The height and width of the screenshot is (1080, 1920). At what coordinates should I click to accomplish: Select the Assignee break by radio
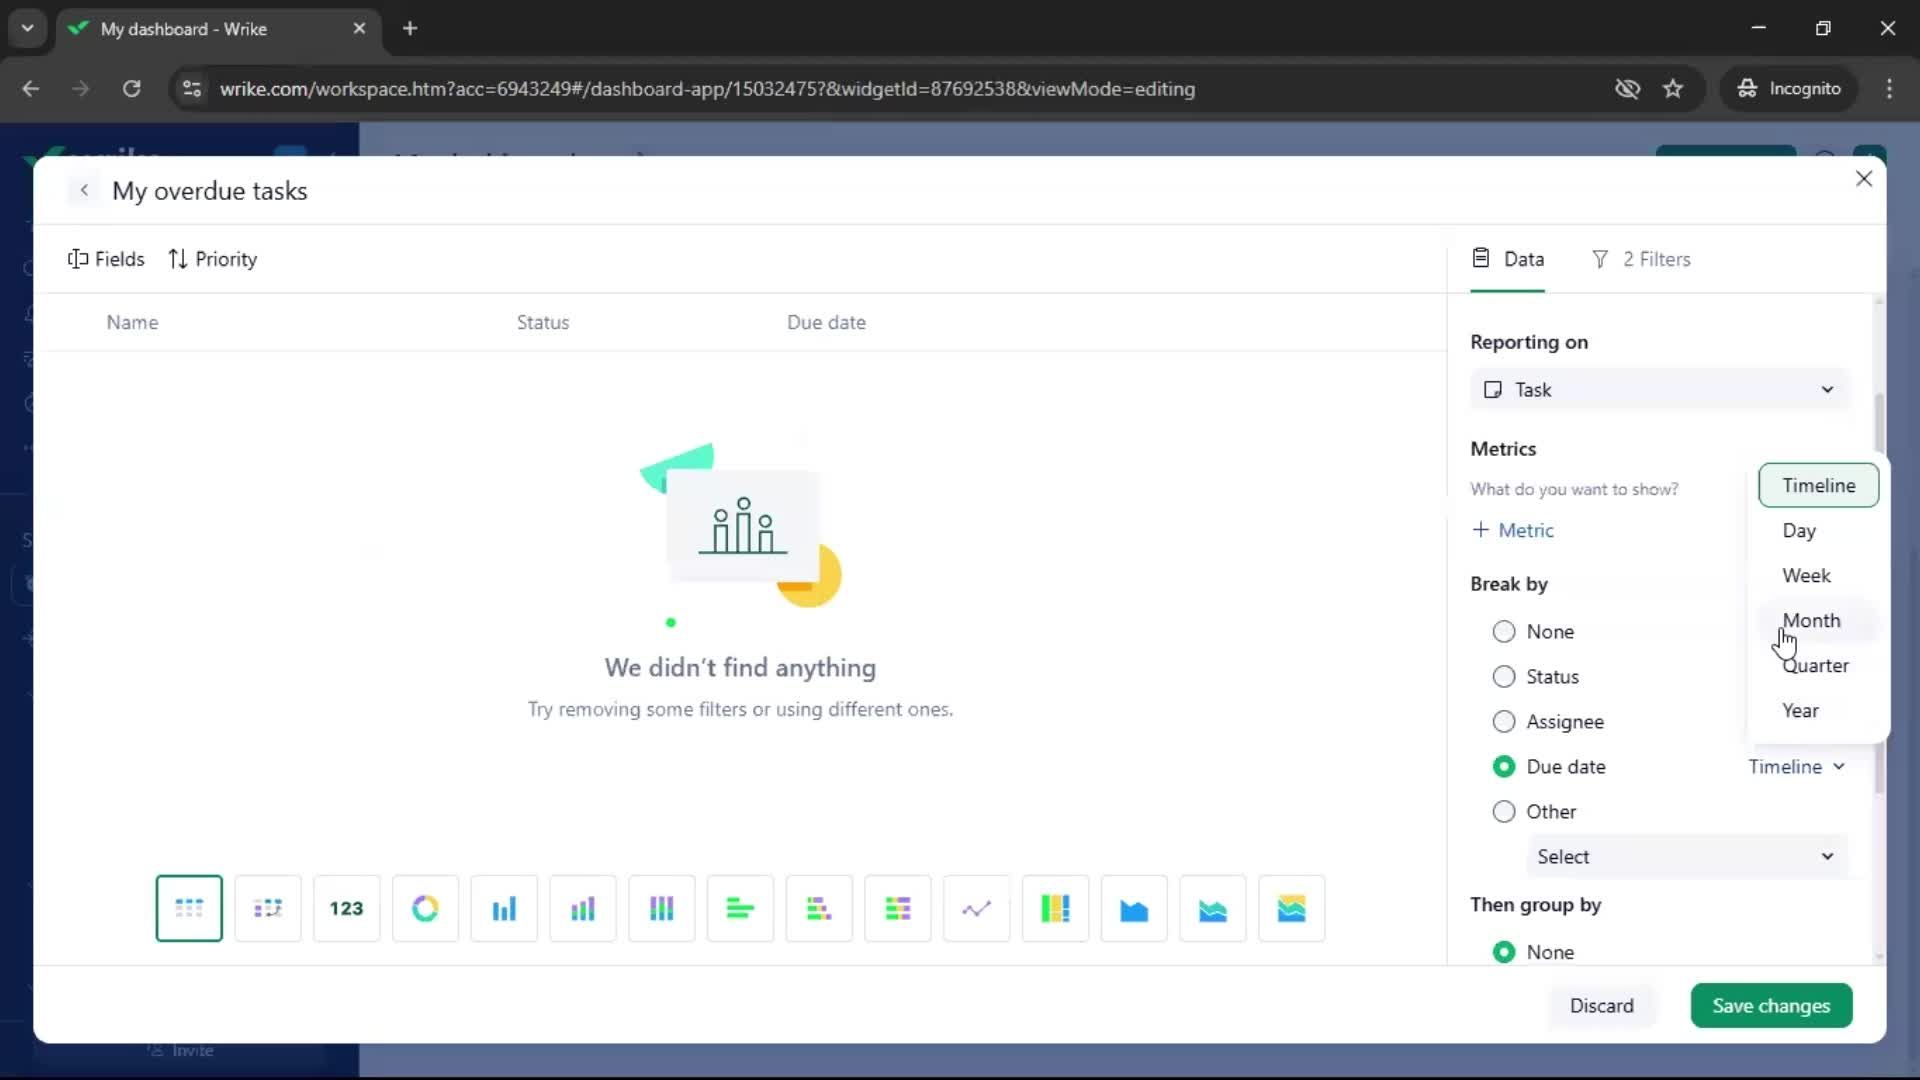tap(1504, 721)
